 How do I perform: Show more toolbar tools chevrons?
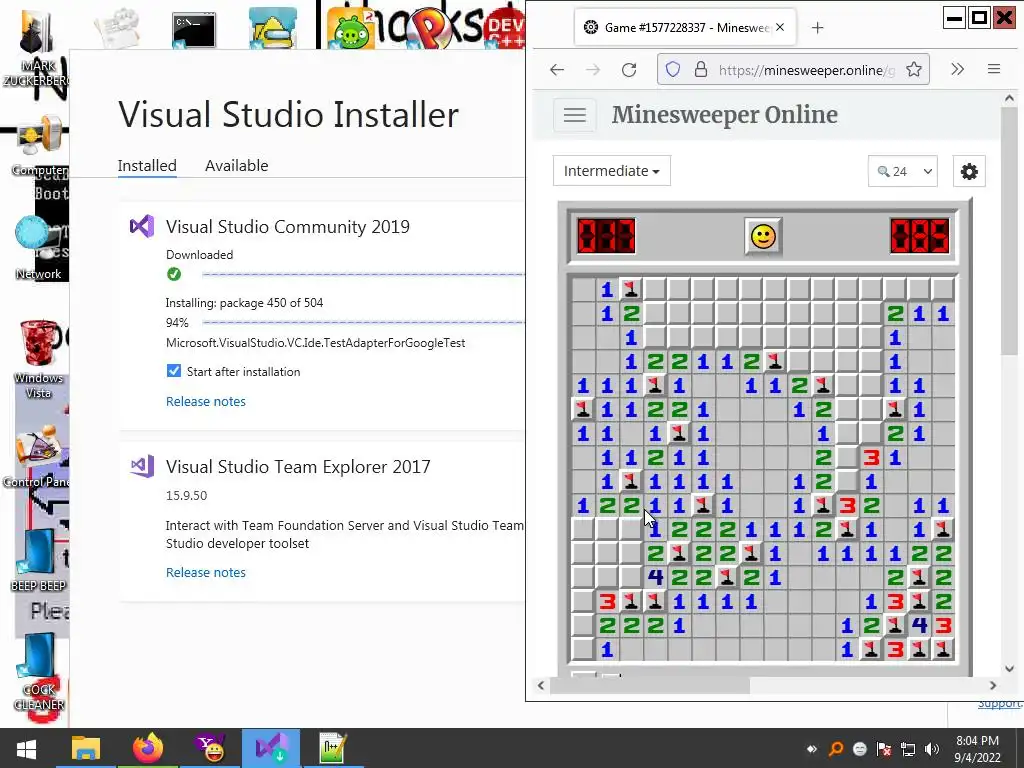click(x=957, y=69)
